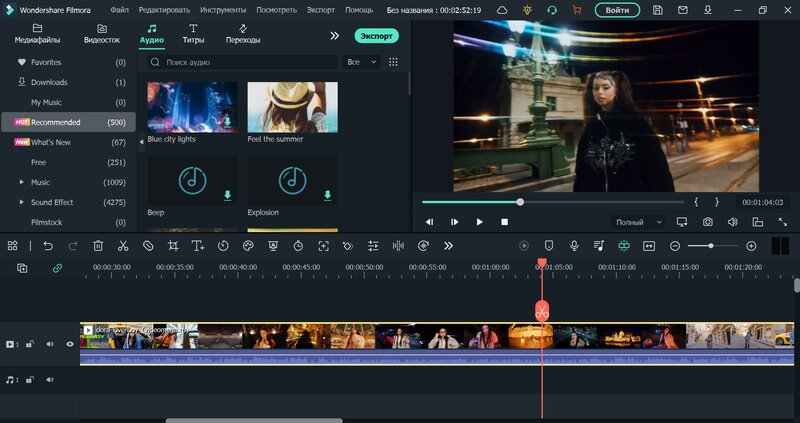800x423 pixels.
Task: Open the Инструменты menu
Action: point(223,10)
